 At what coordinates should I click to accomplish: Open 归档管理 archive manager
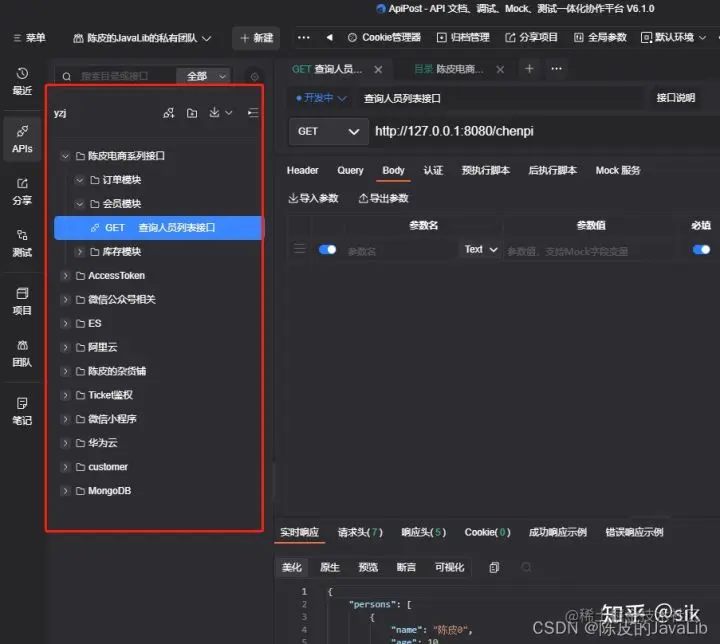click(463, 38)
